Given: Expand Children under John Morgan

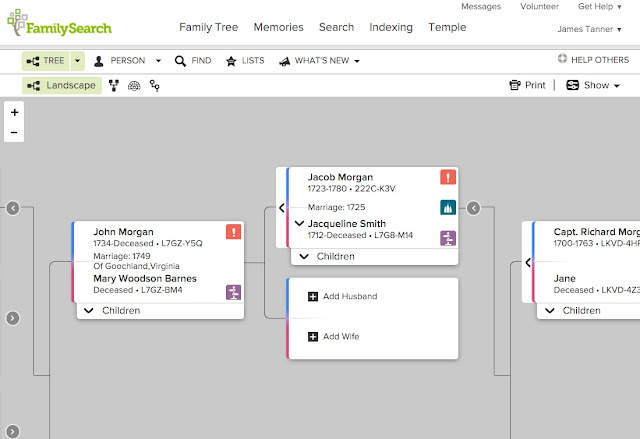Looking at the screenshot, I should [x=111, y=311].
